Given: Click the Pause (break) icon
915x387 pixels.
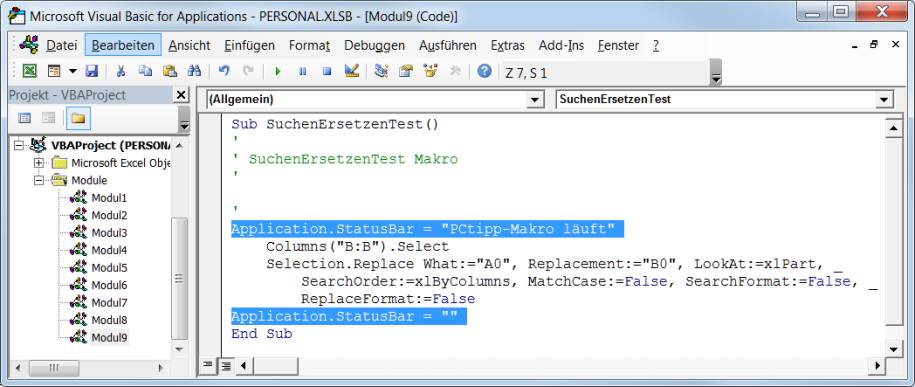Looking at the screenshot, I should pos(302,71).
